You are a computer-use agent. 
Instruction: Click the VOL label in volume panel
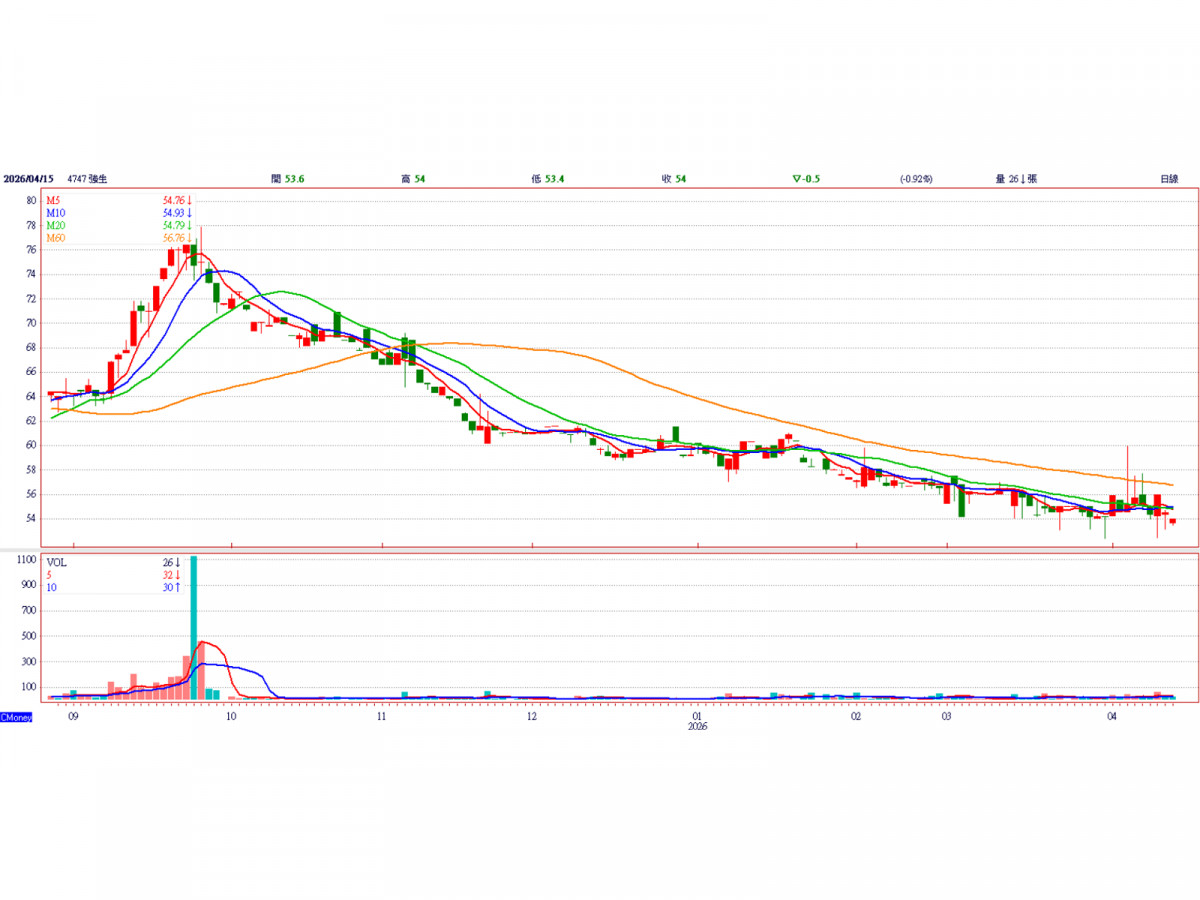tap(57, 562)
